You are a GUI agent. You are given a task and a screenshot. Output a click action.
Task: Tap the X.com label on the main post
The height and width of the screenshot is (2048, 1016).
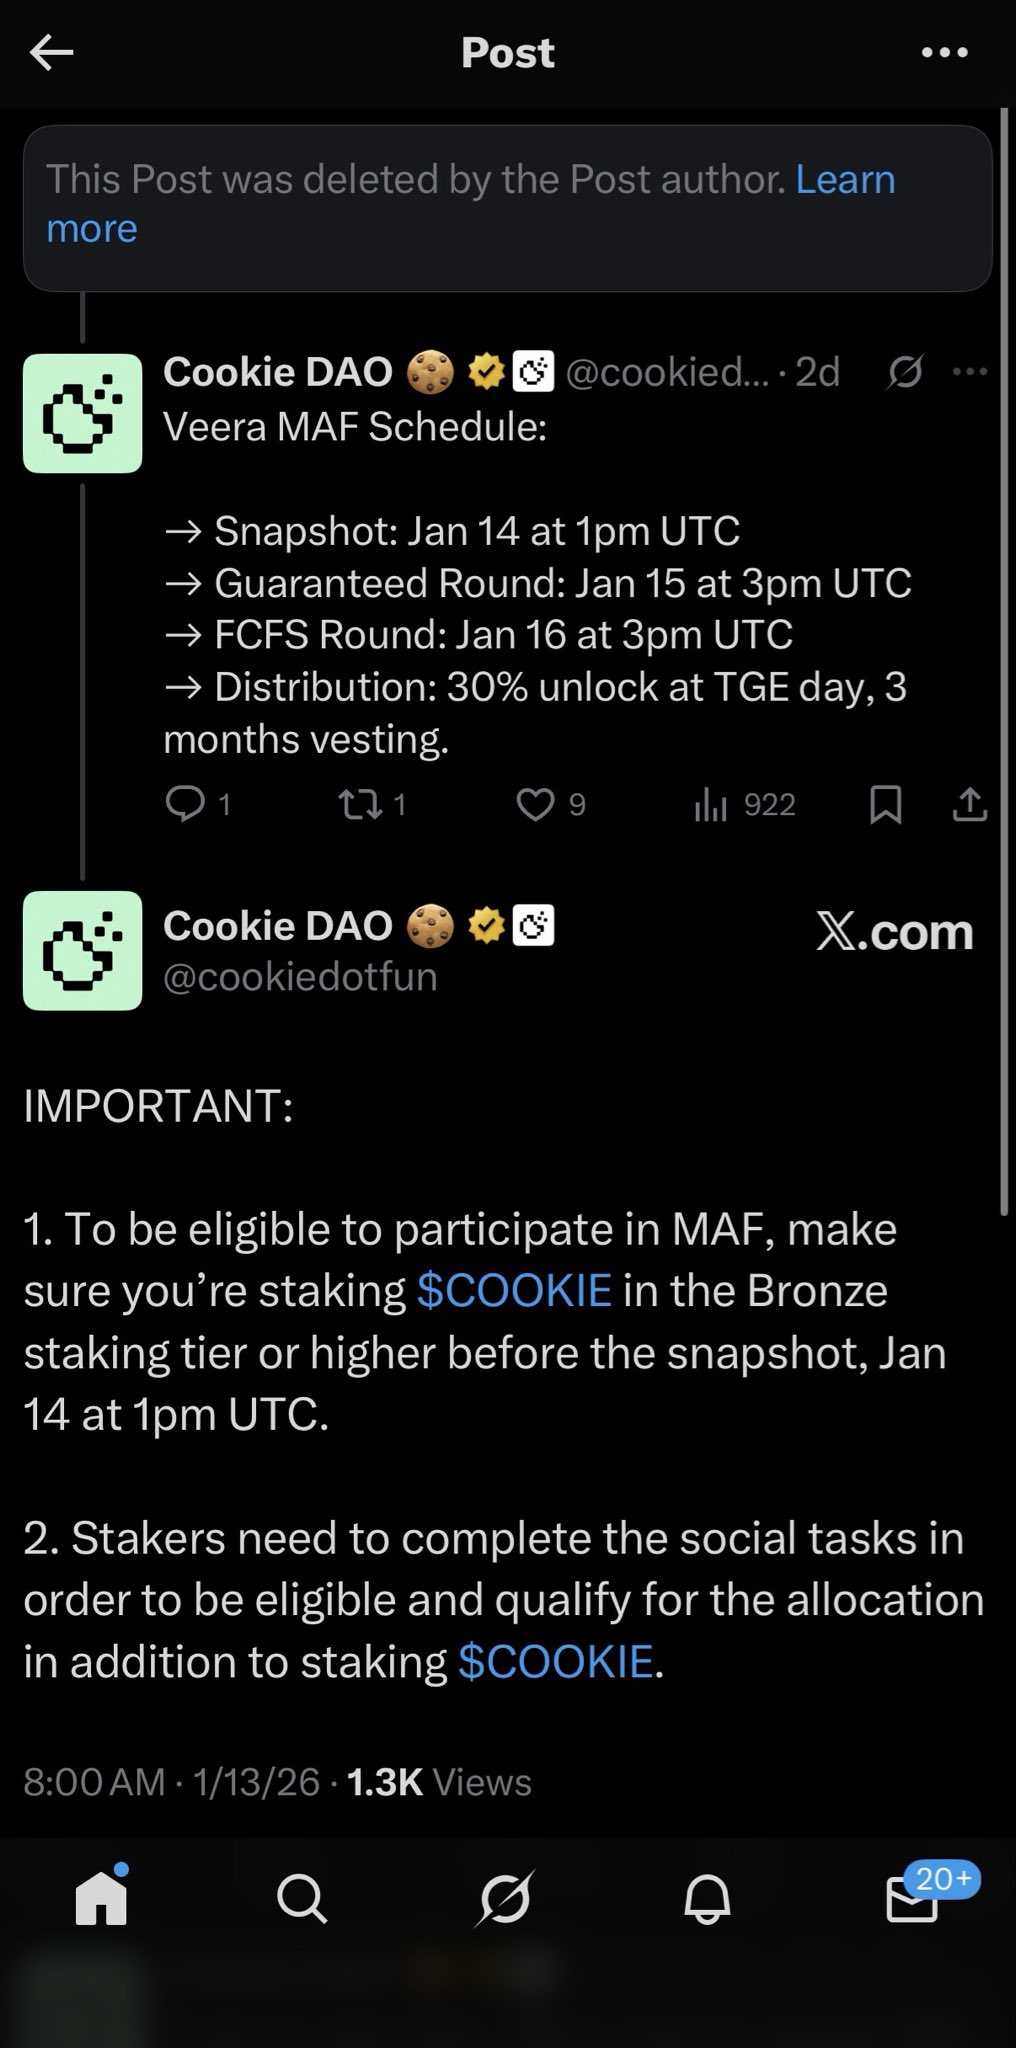[894, 932]
